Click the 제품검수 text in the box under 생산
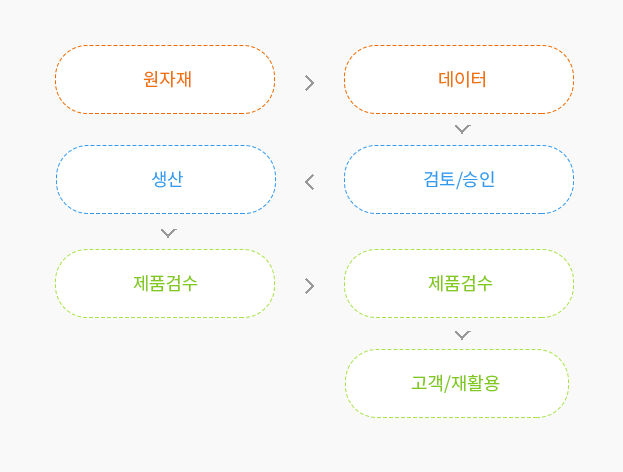623x472 pixels. click(x=165, y=283)
